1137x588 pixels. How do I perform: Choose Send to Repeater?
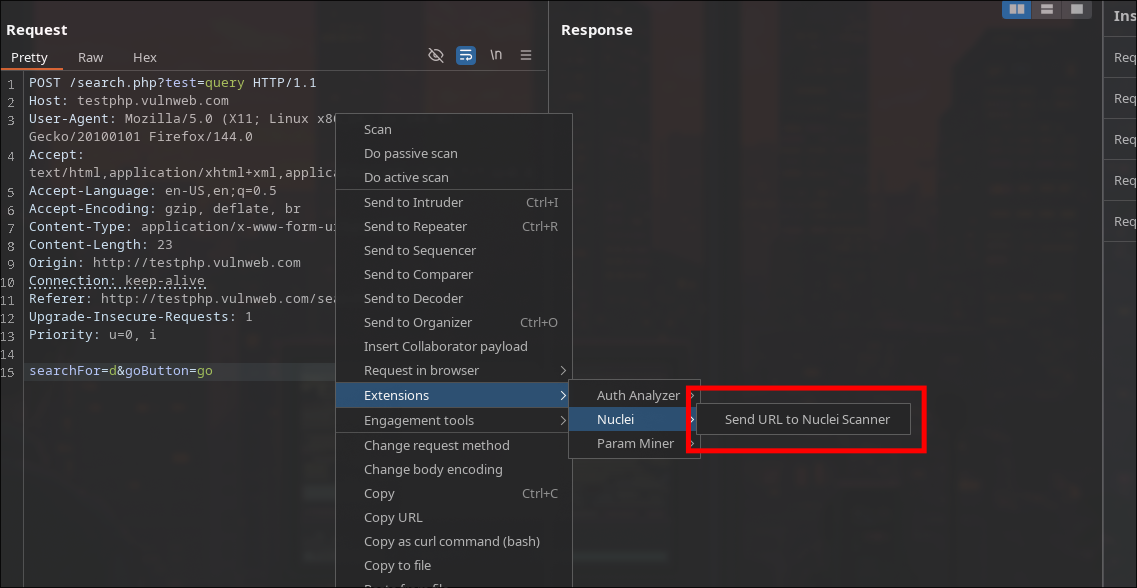pos(415,227)
